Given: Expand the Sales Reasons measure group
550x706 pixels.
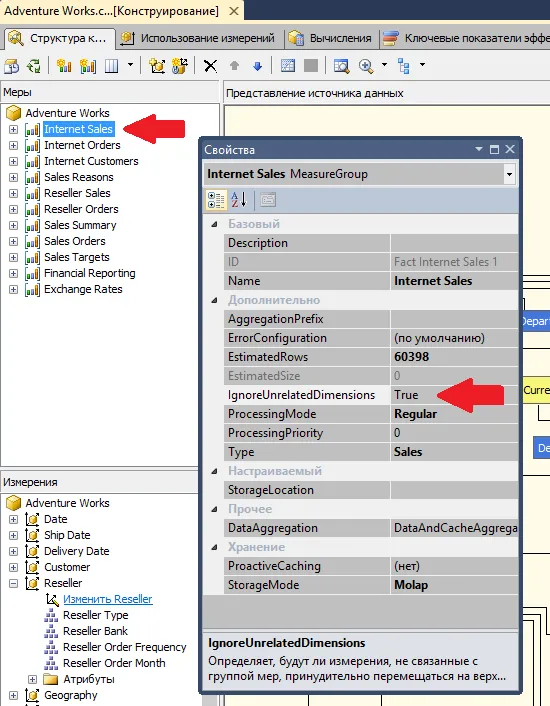Looking at the screenshot, I should click(x=14, y=177).
